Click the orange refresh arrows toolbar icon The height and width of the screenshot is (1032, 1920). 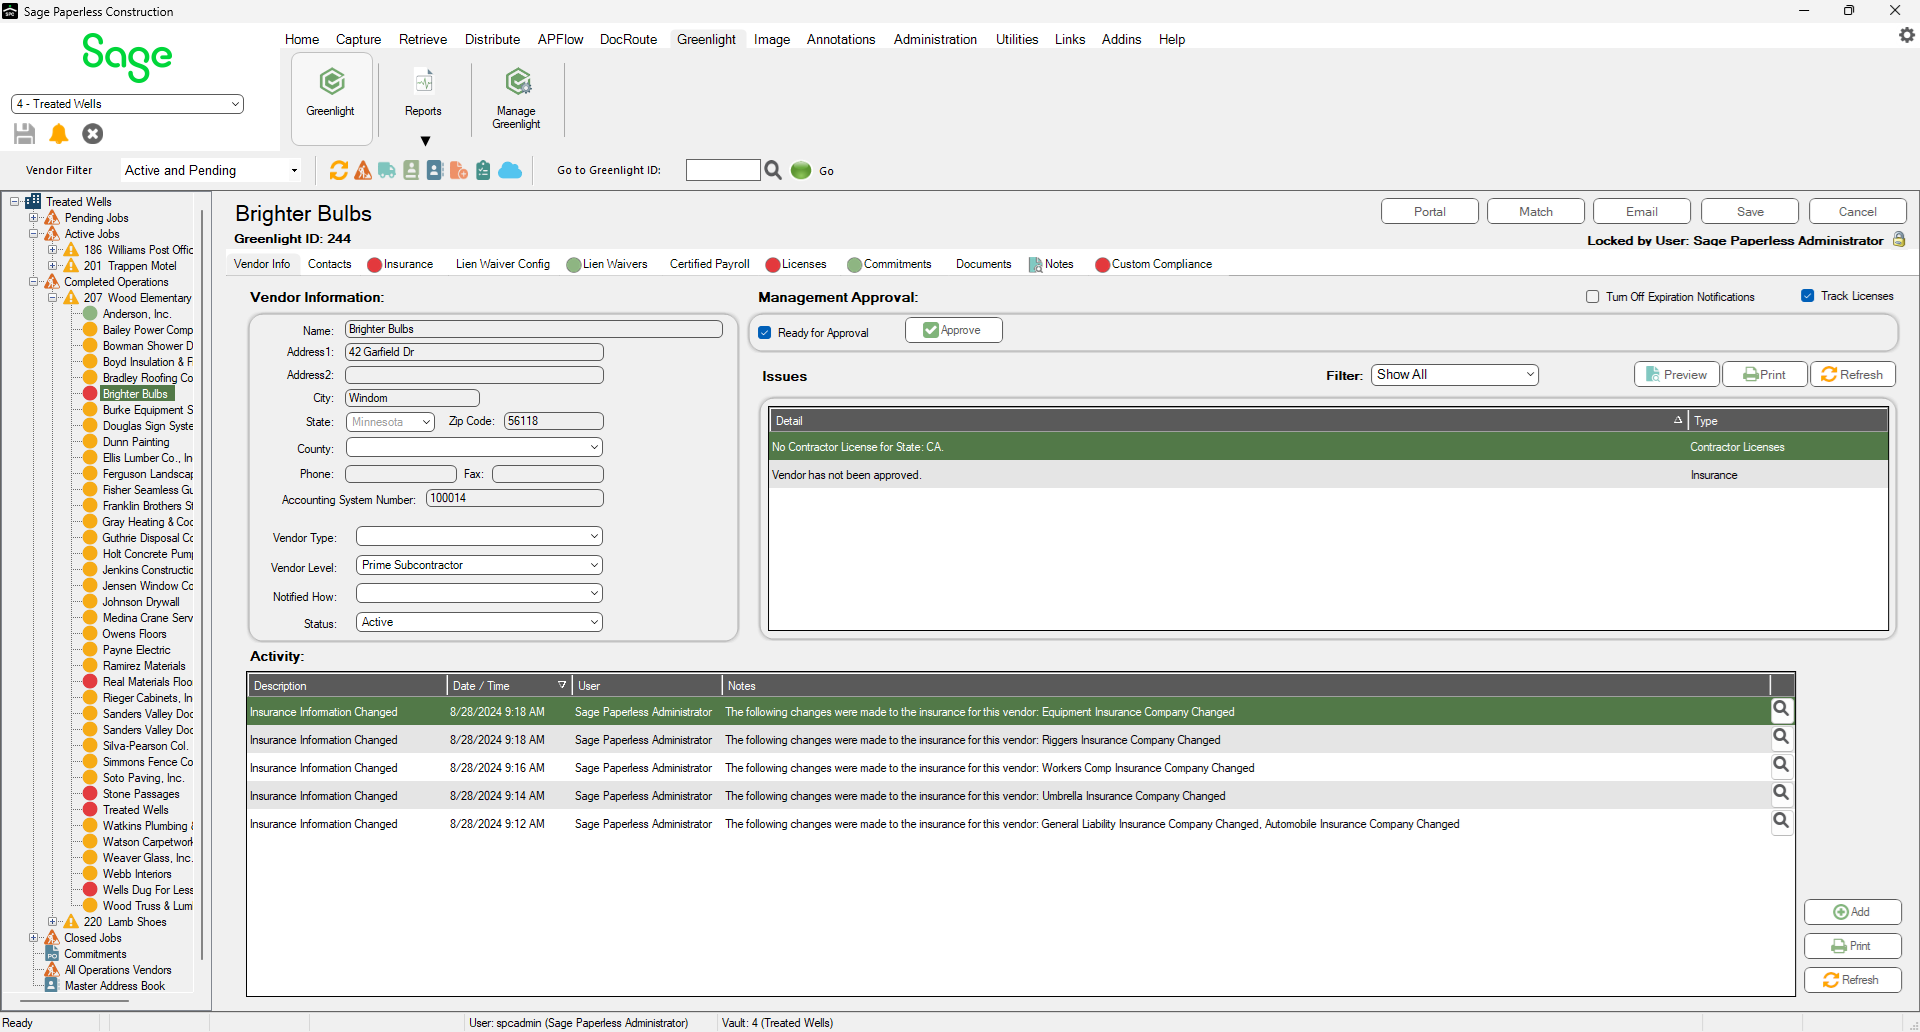[x=339, y=170]
